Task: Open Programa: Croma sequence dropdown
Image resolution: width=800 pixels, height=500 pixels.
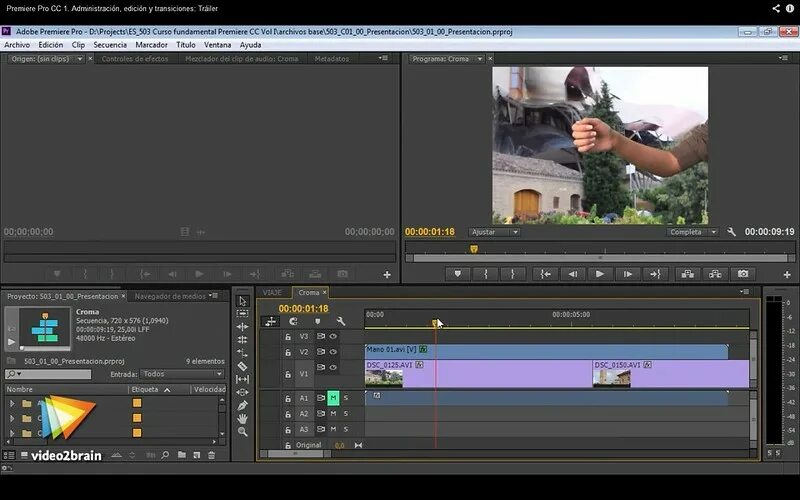Action: click(480, 59)
